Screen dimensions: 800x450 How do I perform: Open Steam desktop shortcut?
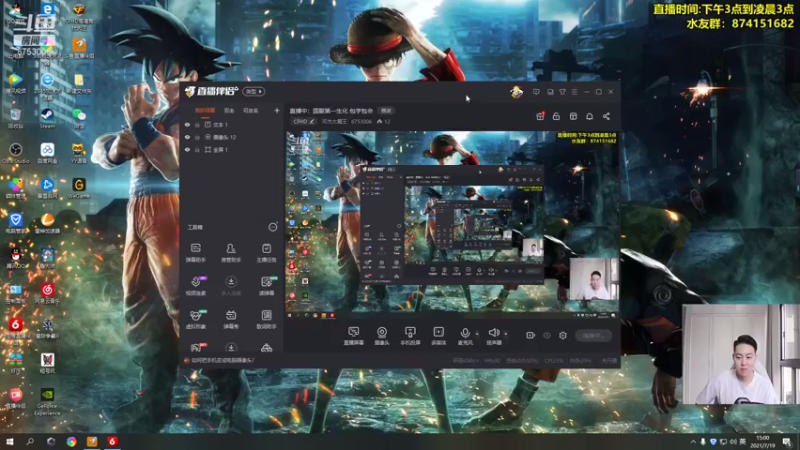(47, 118)
